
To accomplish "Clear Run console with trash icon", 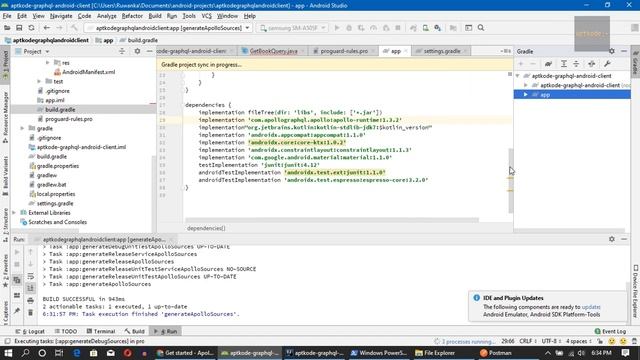I will [x=30, y=313].
